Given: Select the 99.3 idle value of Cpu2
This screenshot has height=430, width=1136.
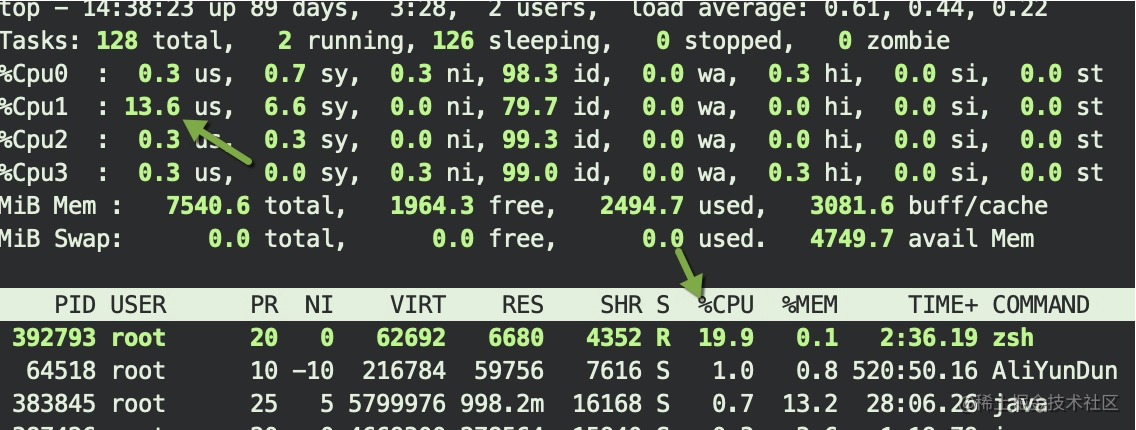Looking at the screenshot, I should pos(530,140).
